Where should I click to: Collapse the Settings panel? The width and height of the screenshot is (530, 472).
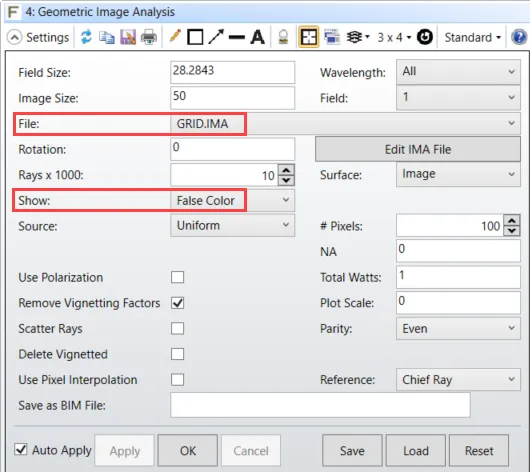14,37
